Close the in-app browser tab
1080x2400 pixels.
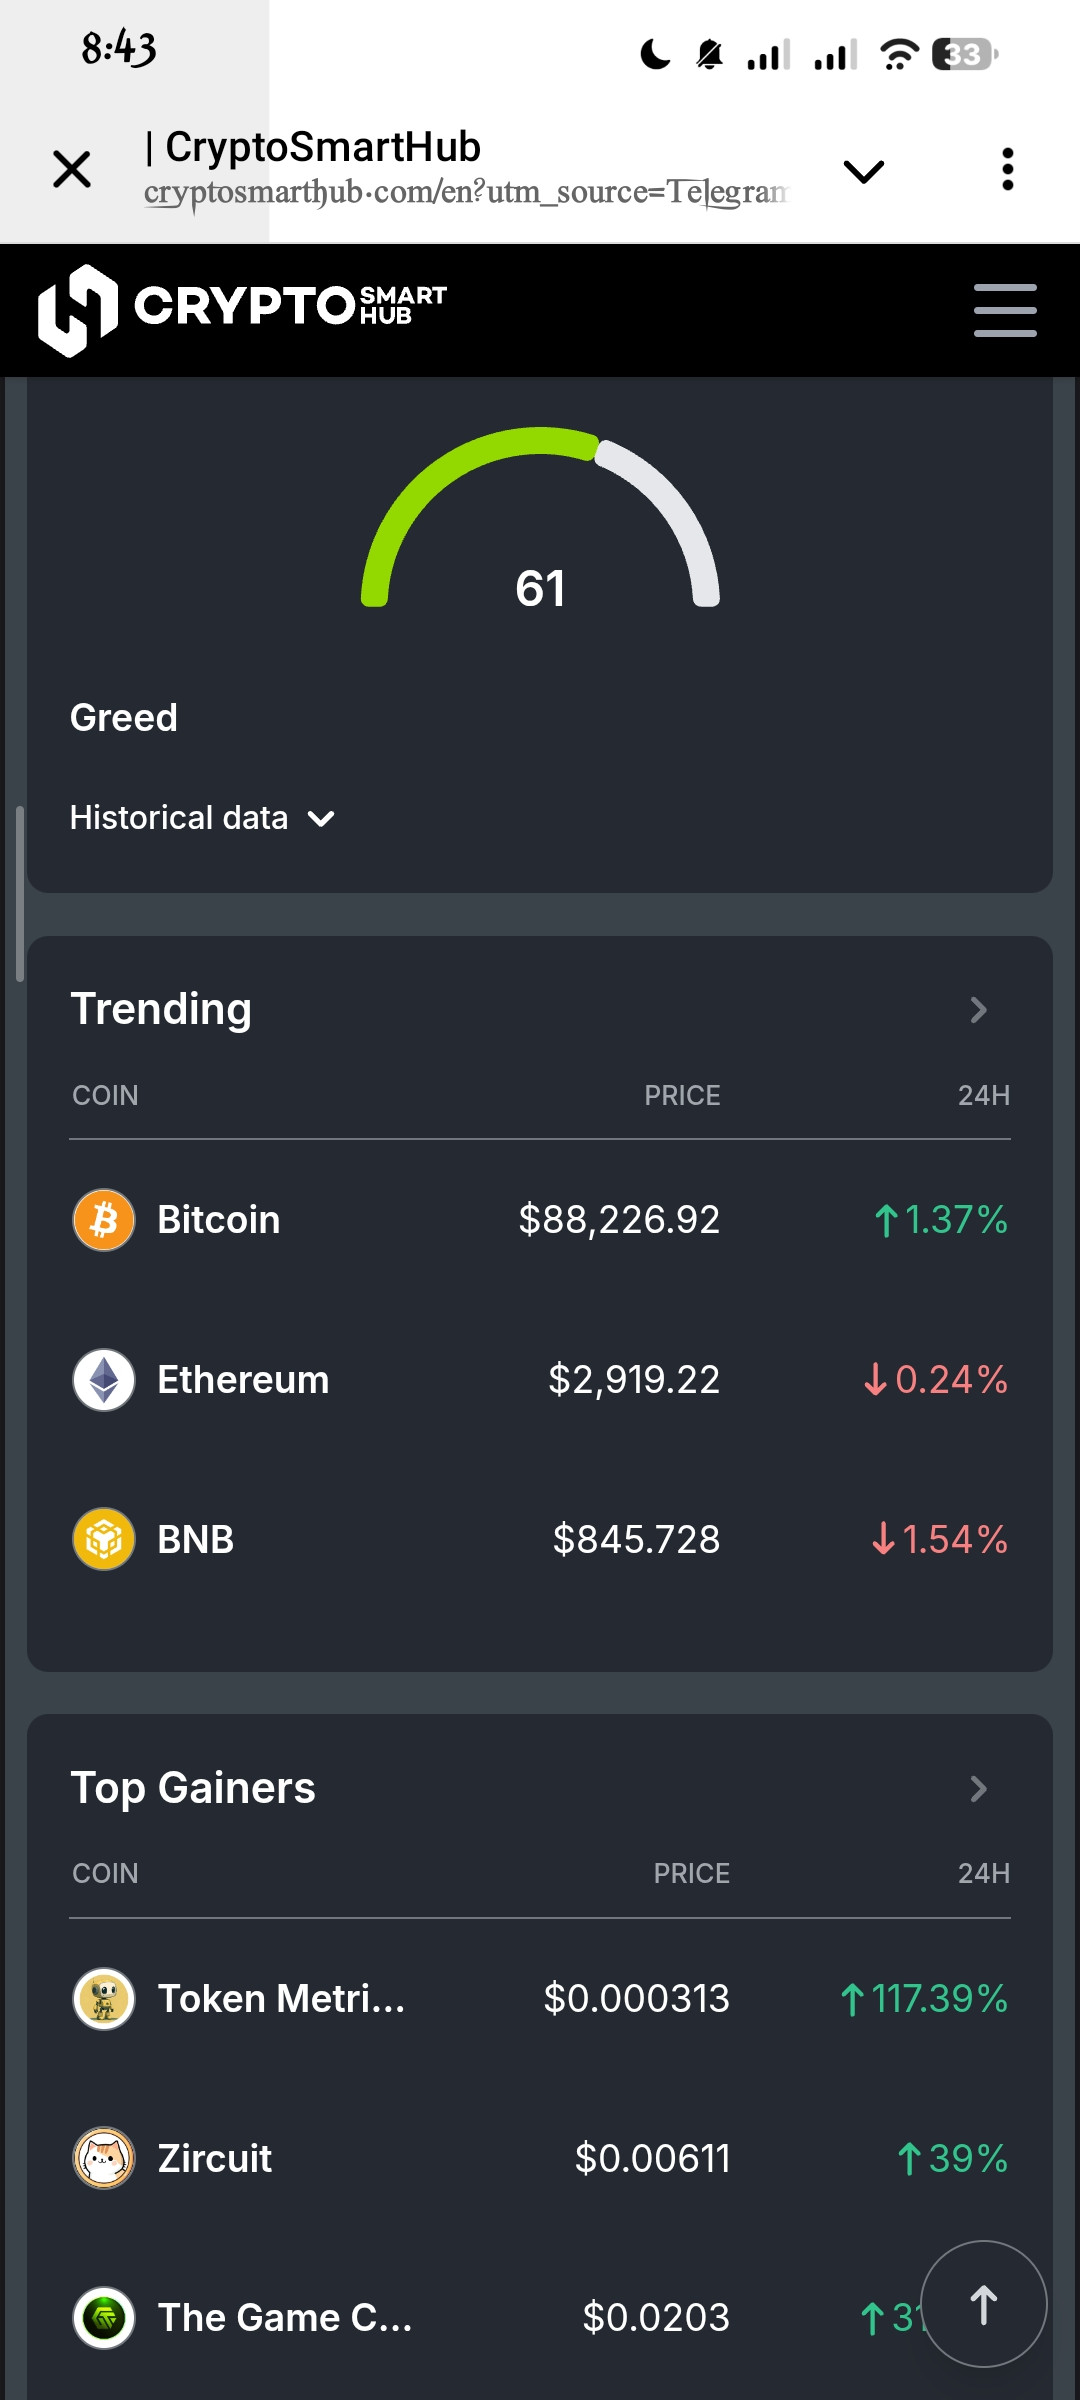click(x=72, y=169)
